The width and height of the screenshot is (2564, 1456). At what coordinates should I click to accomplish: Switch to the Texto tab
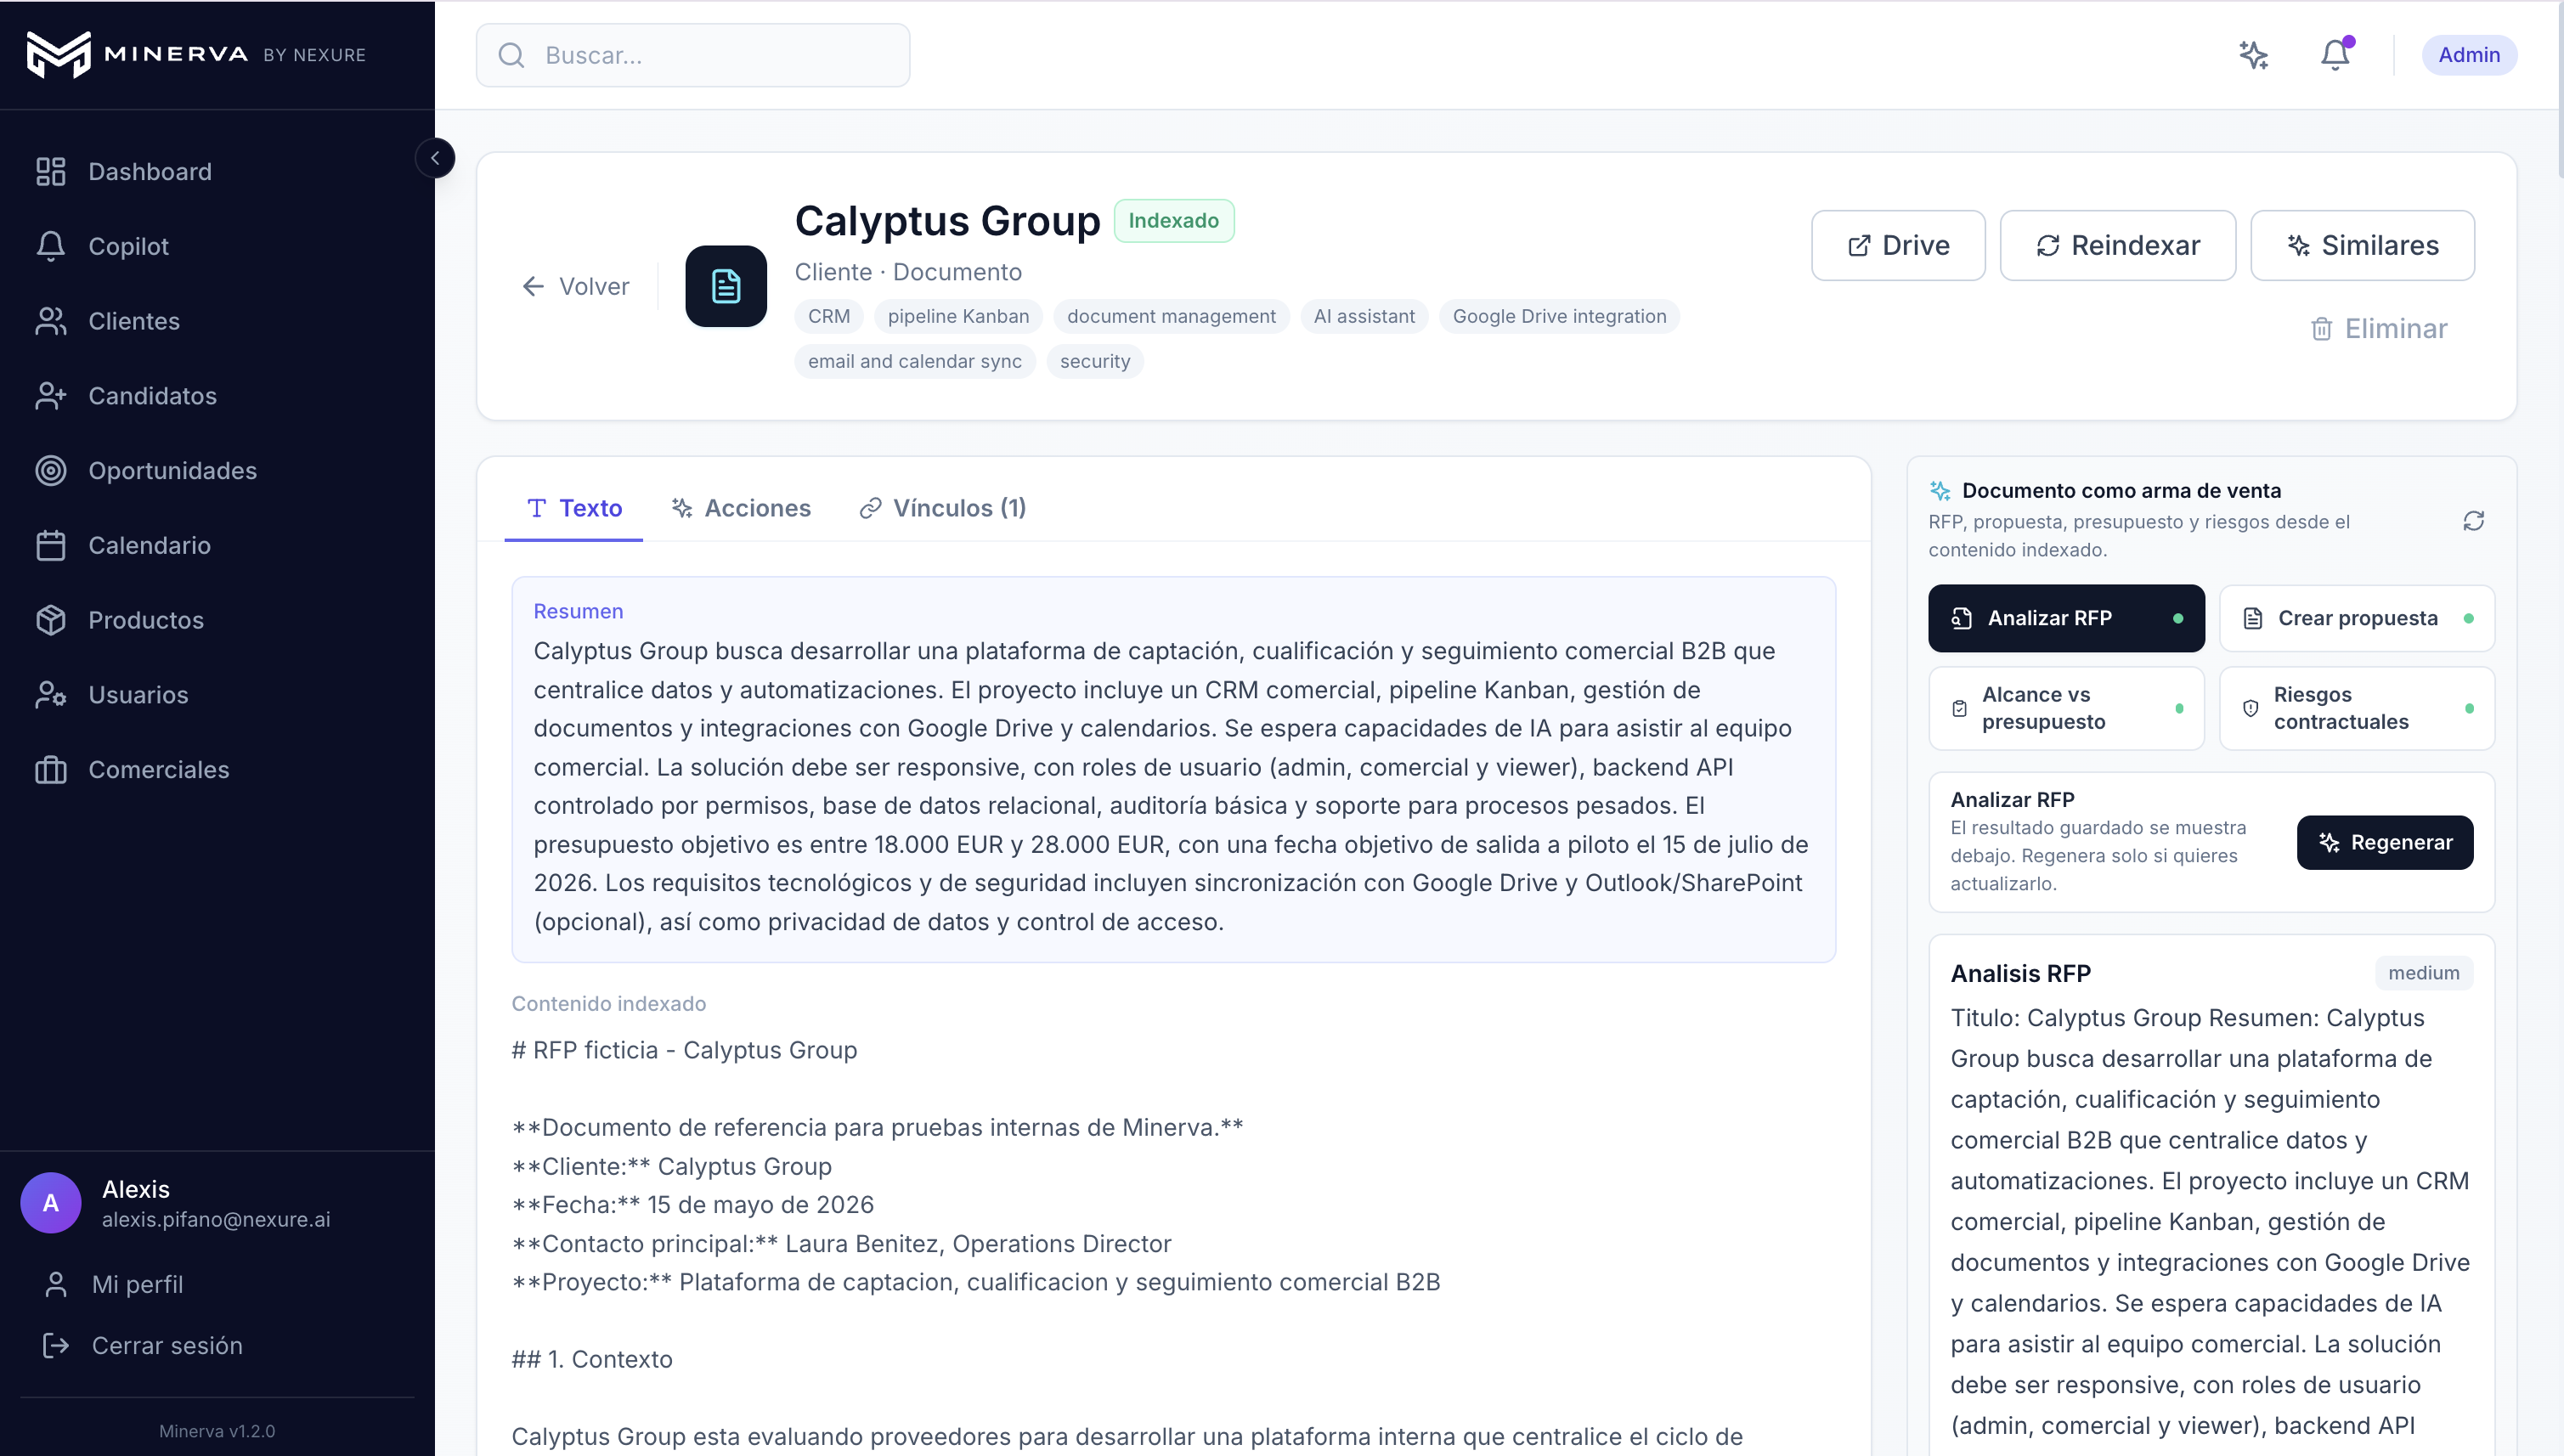point(574,509)
